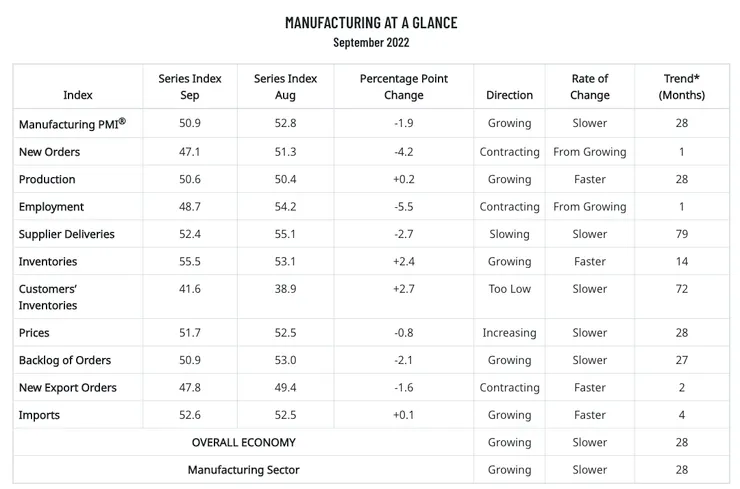Click the OVERALL ECONOMY summary row label
The width and height of the screenshot is (740, 489).
[243, 442]
